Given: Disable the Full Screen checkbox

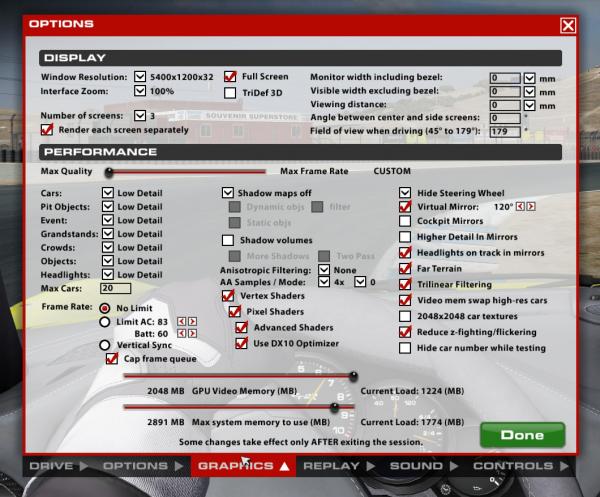Looking at the screenshot, I should [229, 76].
